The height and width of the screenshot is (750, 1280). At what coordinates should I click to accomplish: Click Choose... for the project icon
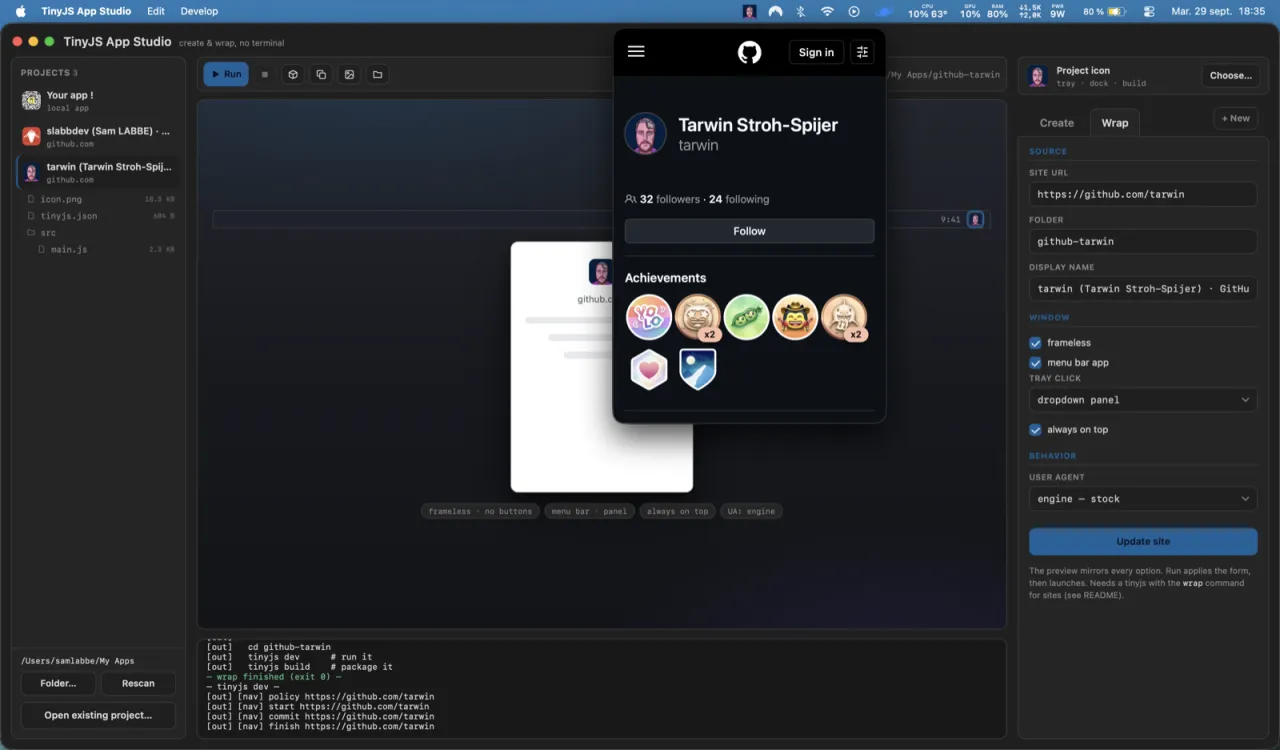(1230, 75)
